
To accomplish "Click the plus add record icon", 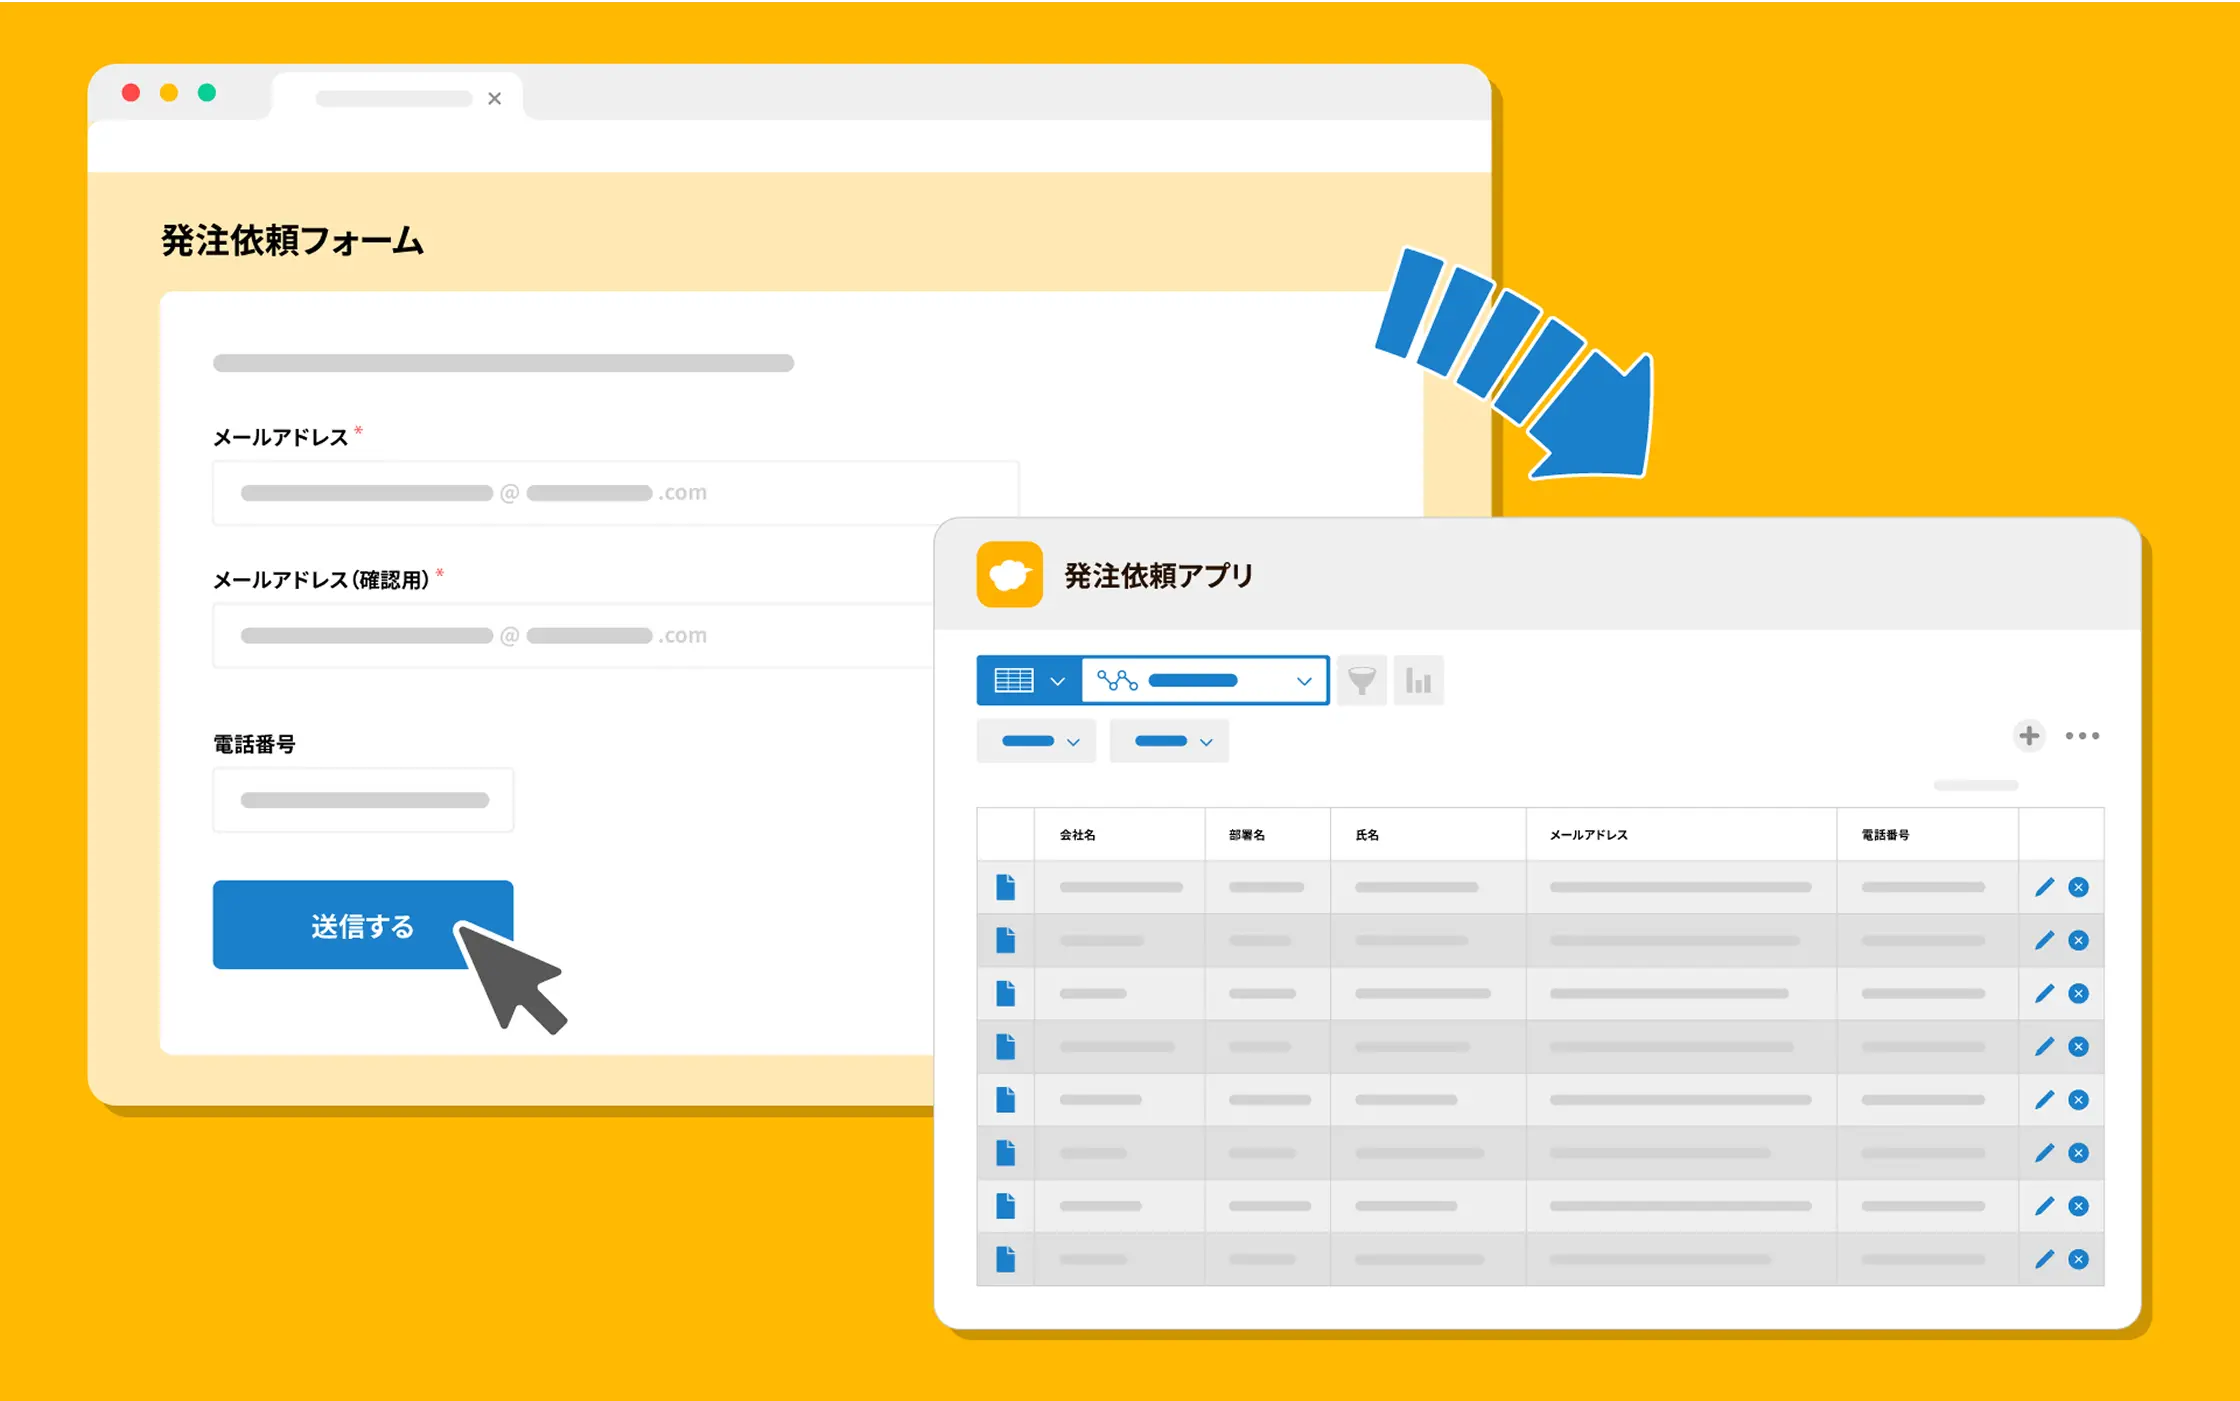I will click(x=2028, y=736).
